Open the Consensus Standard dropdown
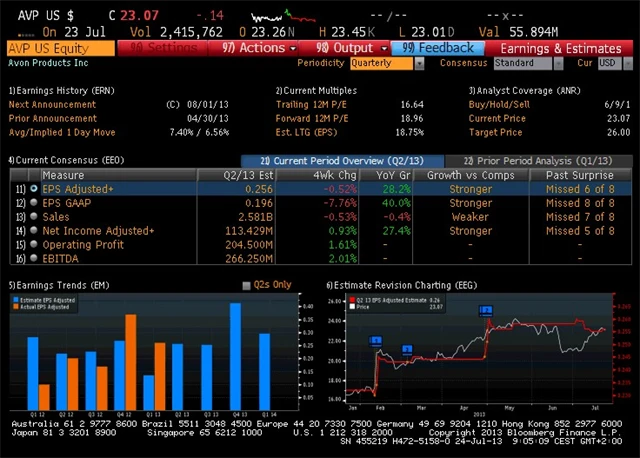This screenshot has width=640, height=458. (x=528, y=63)
